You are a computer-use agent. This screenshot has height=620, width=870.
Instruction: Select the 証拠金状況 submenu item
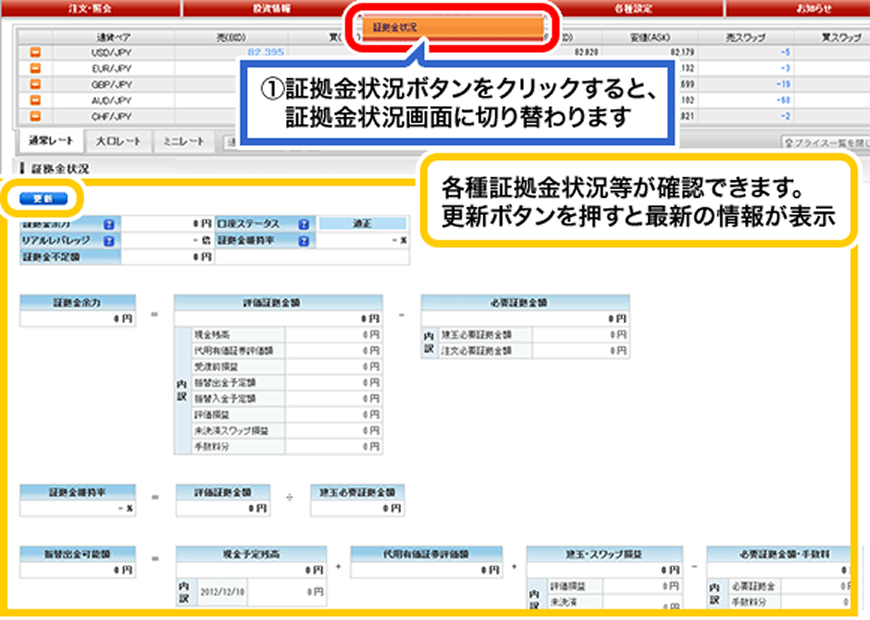click(x=393, y=28)
